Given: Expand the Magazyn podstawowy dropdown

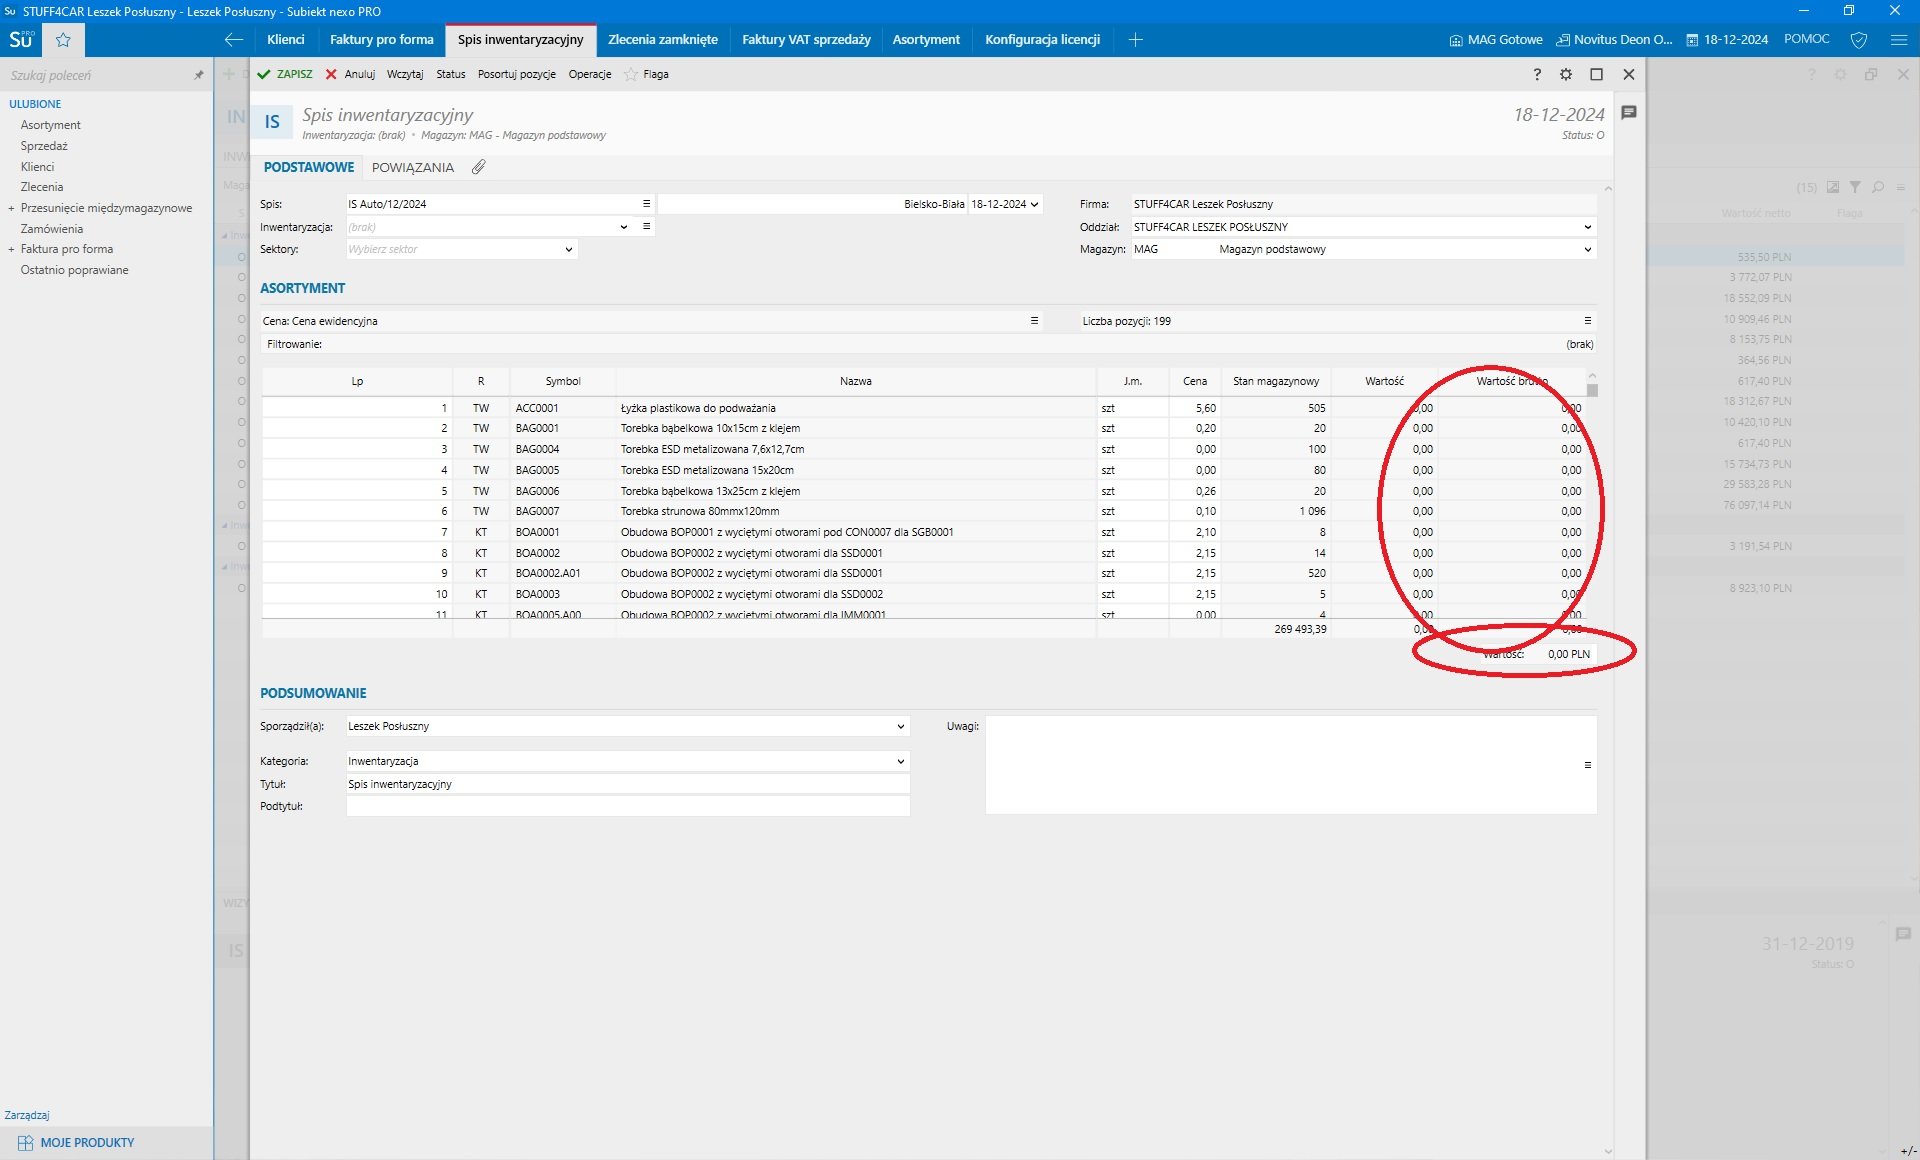Looking at the screenshot, I should 1587,249.
